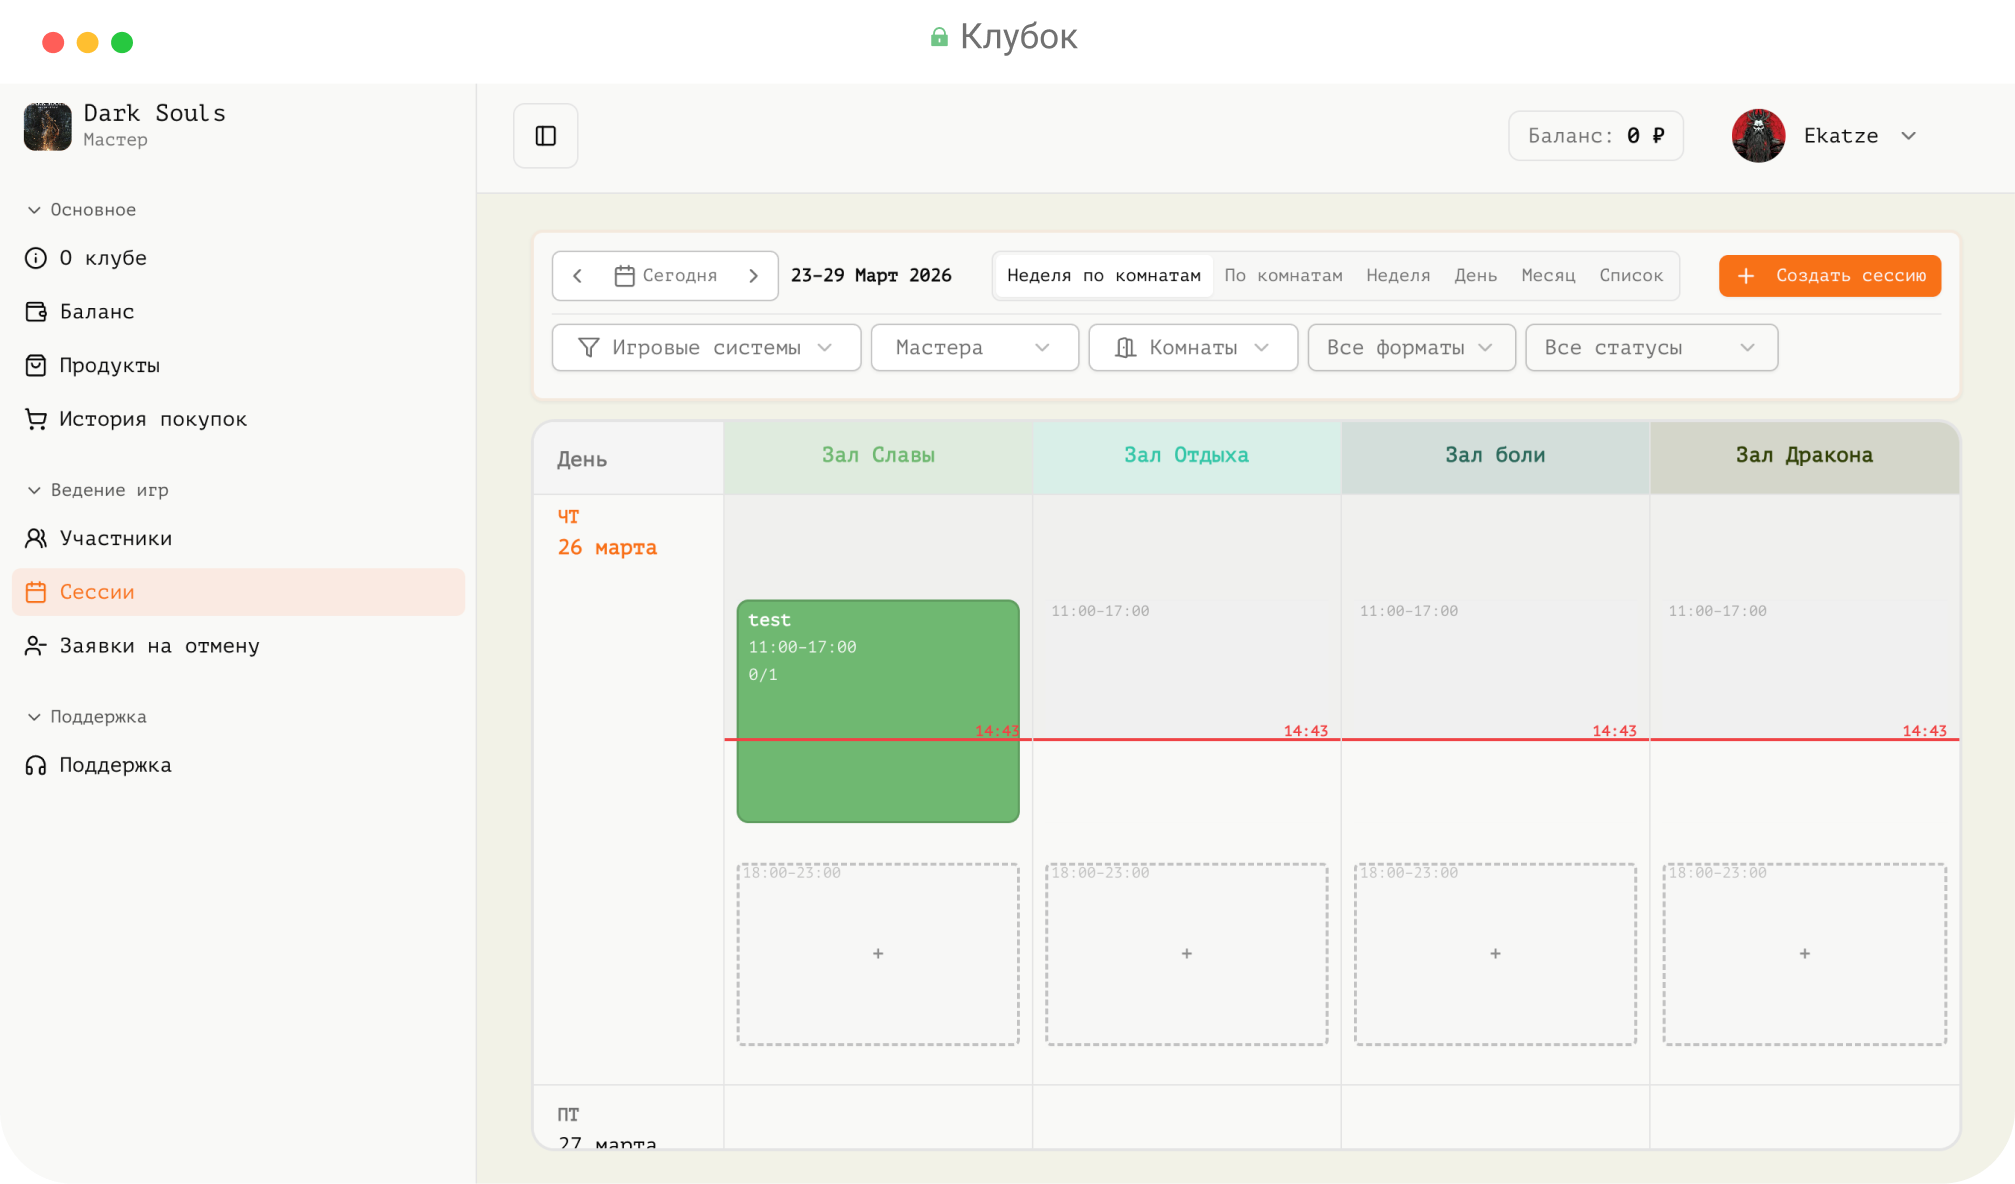Go to previous week arrow
Screen dimensions: 2015x1184
click(577, 276)
